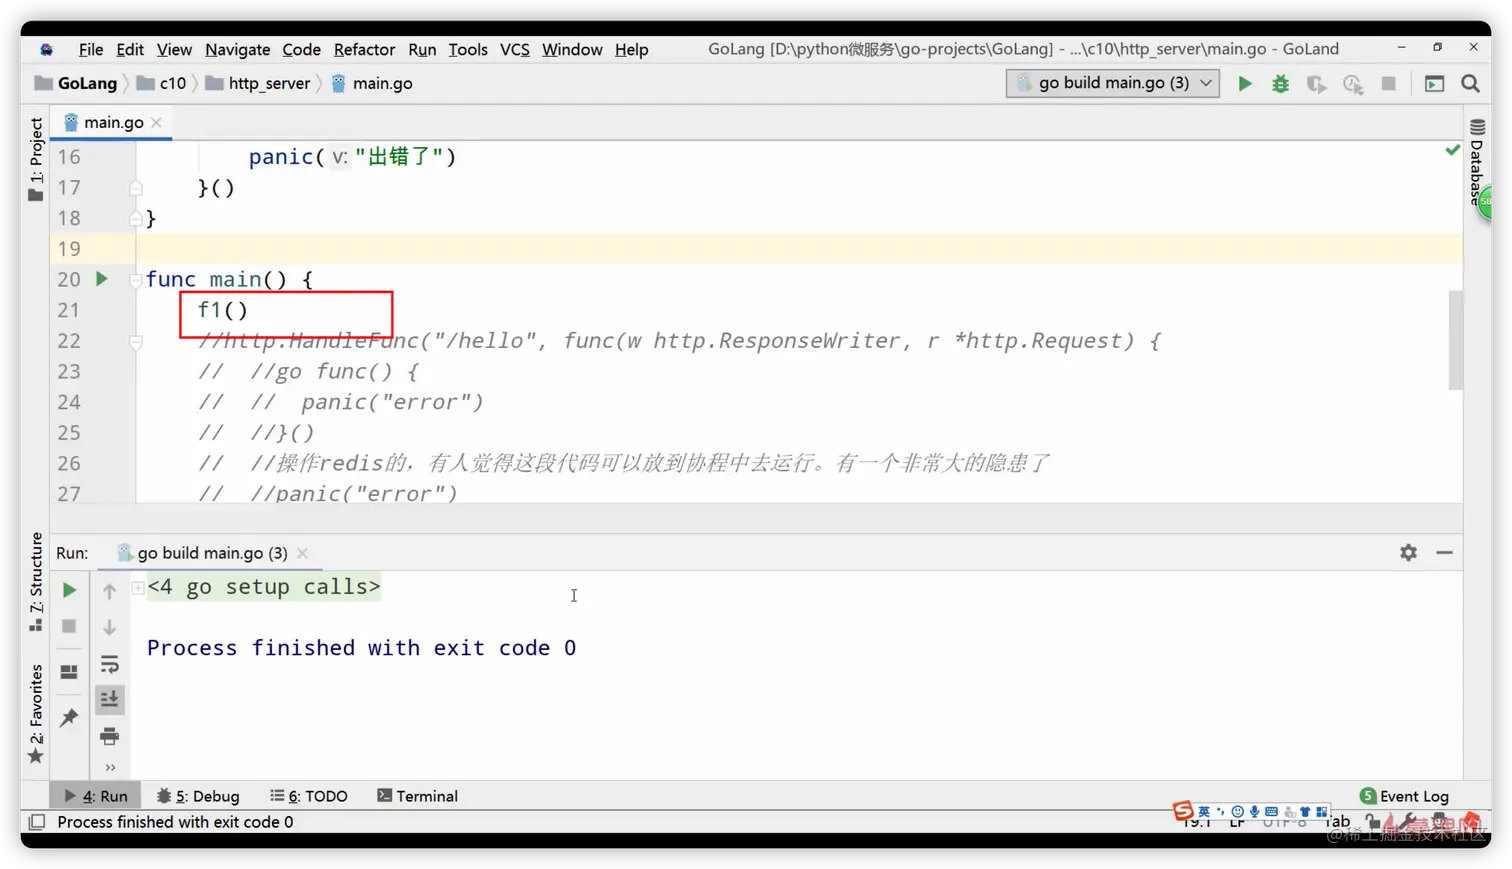Viewport: 1512px width, 869px height.
Task: Click the keyboard icon on the IME bar
Action: click(x=1271, y=811)
